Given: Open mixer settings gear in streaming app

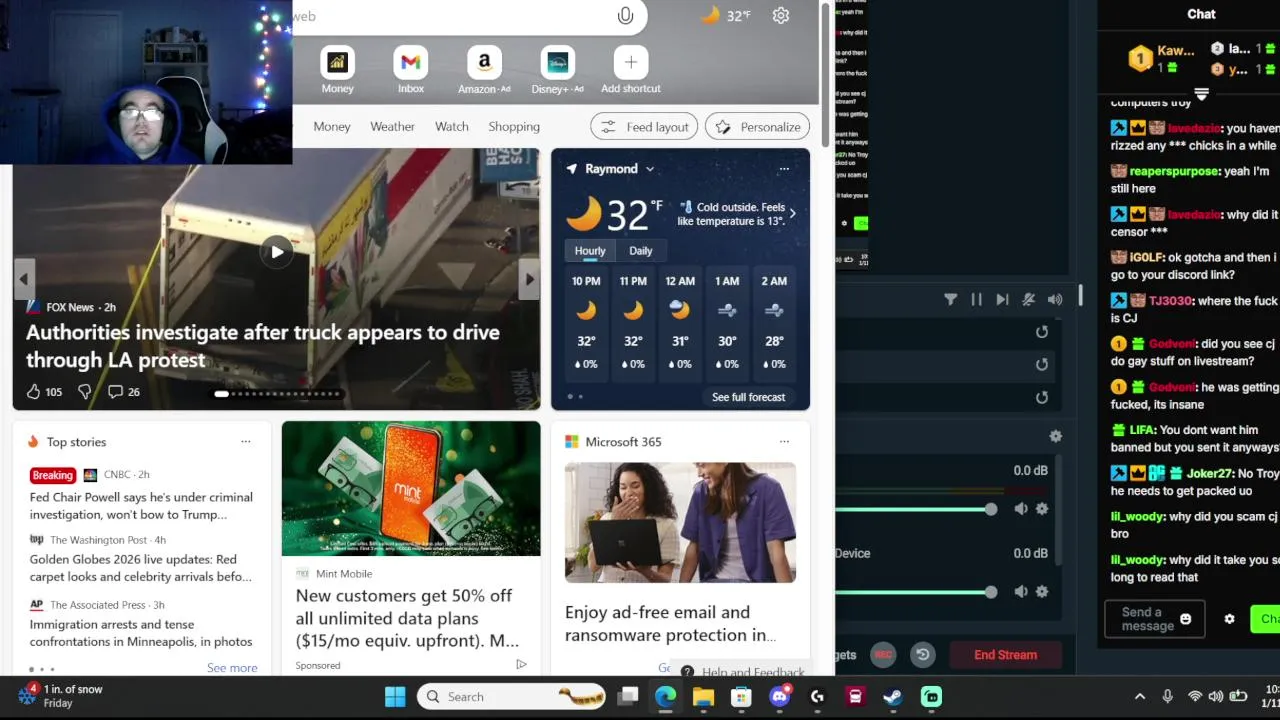Looking at the screenshot, I should 1055,436.
